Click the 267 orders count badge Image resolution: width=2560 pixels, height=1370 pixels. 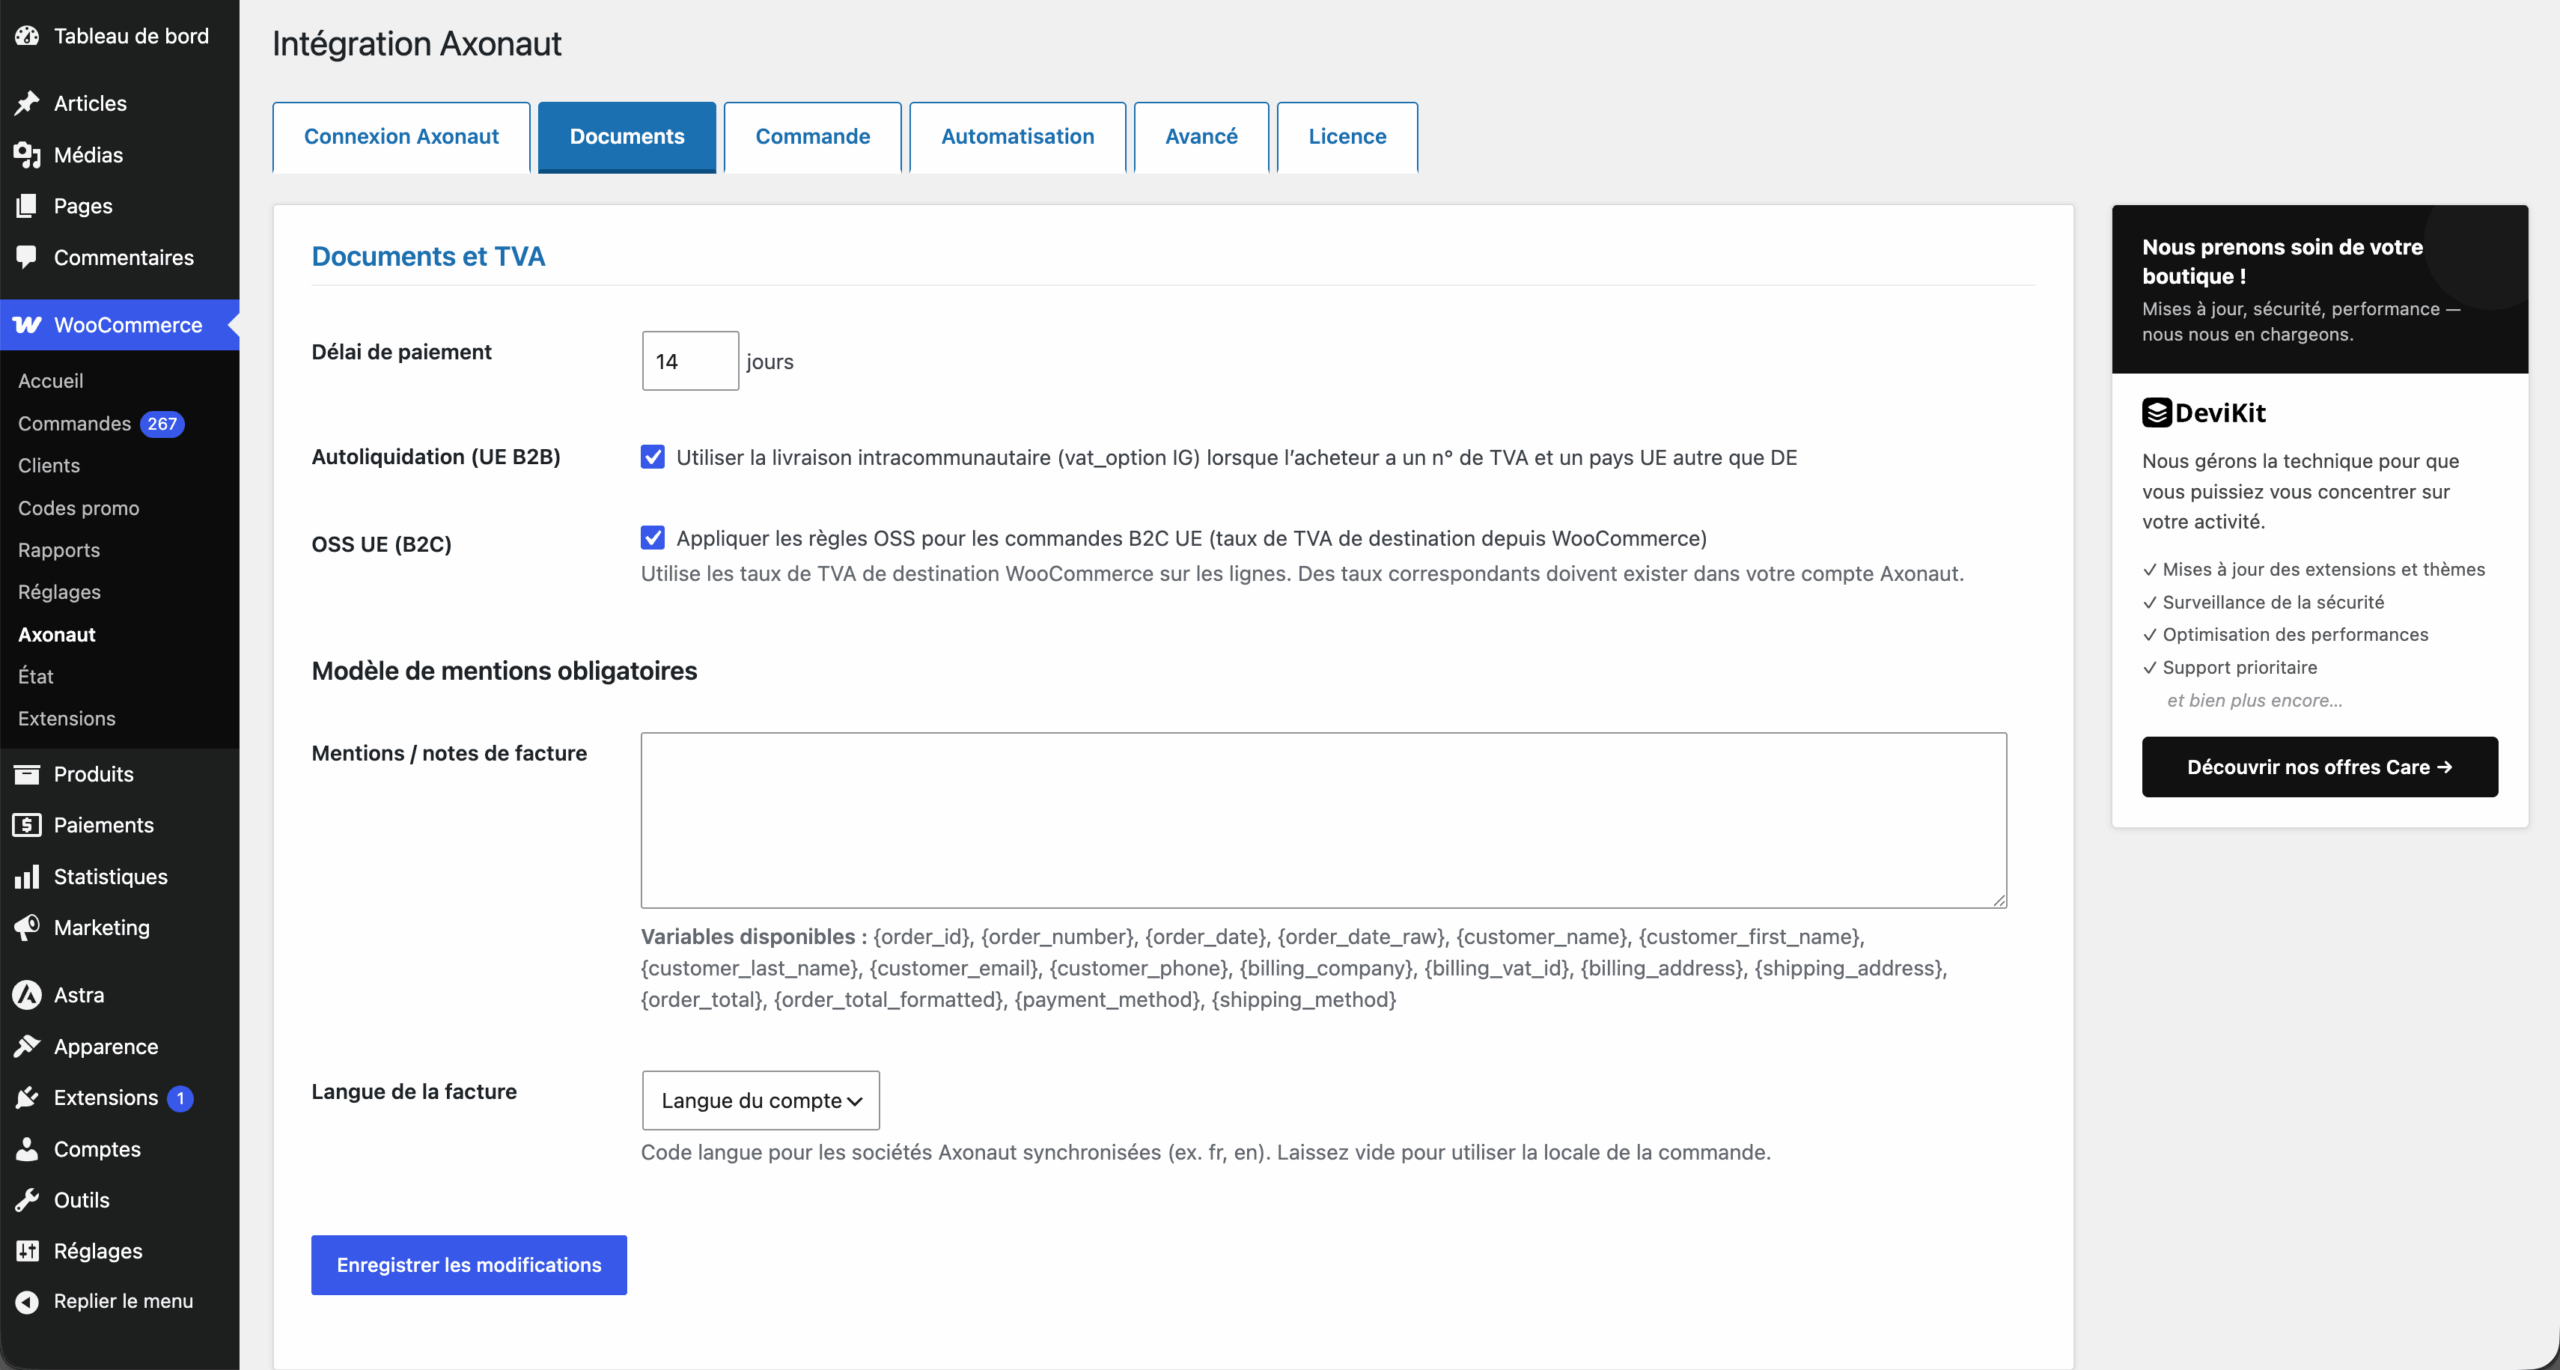[162, 424]
